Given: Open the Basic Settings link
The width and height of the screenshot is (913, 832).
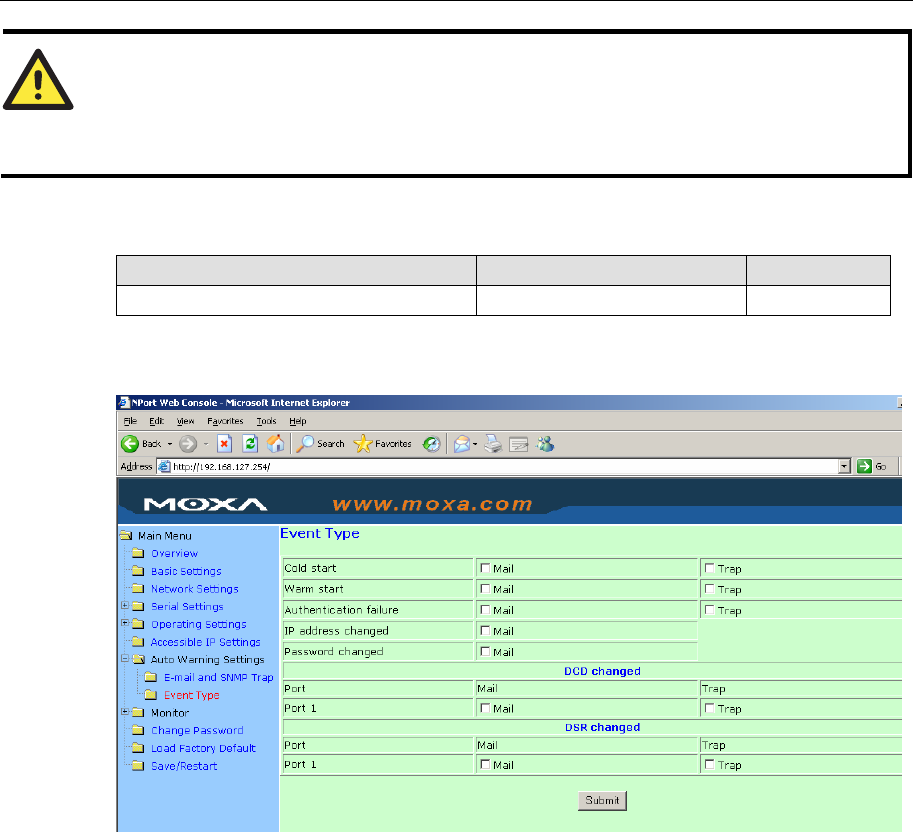Looking at the screenshot, I should (186, 572).
